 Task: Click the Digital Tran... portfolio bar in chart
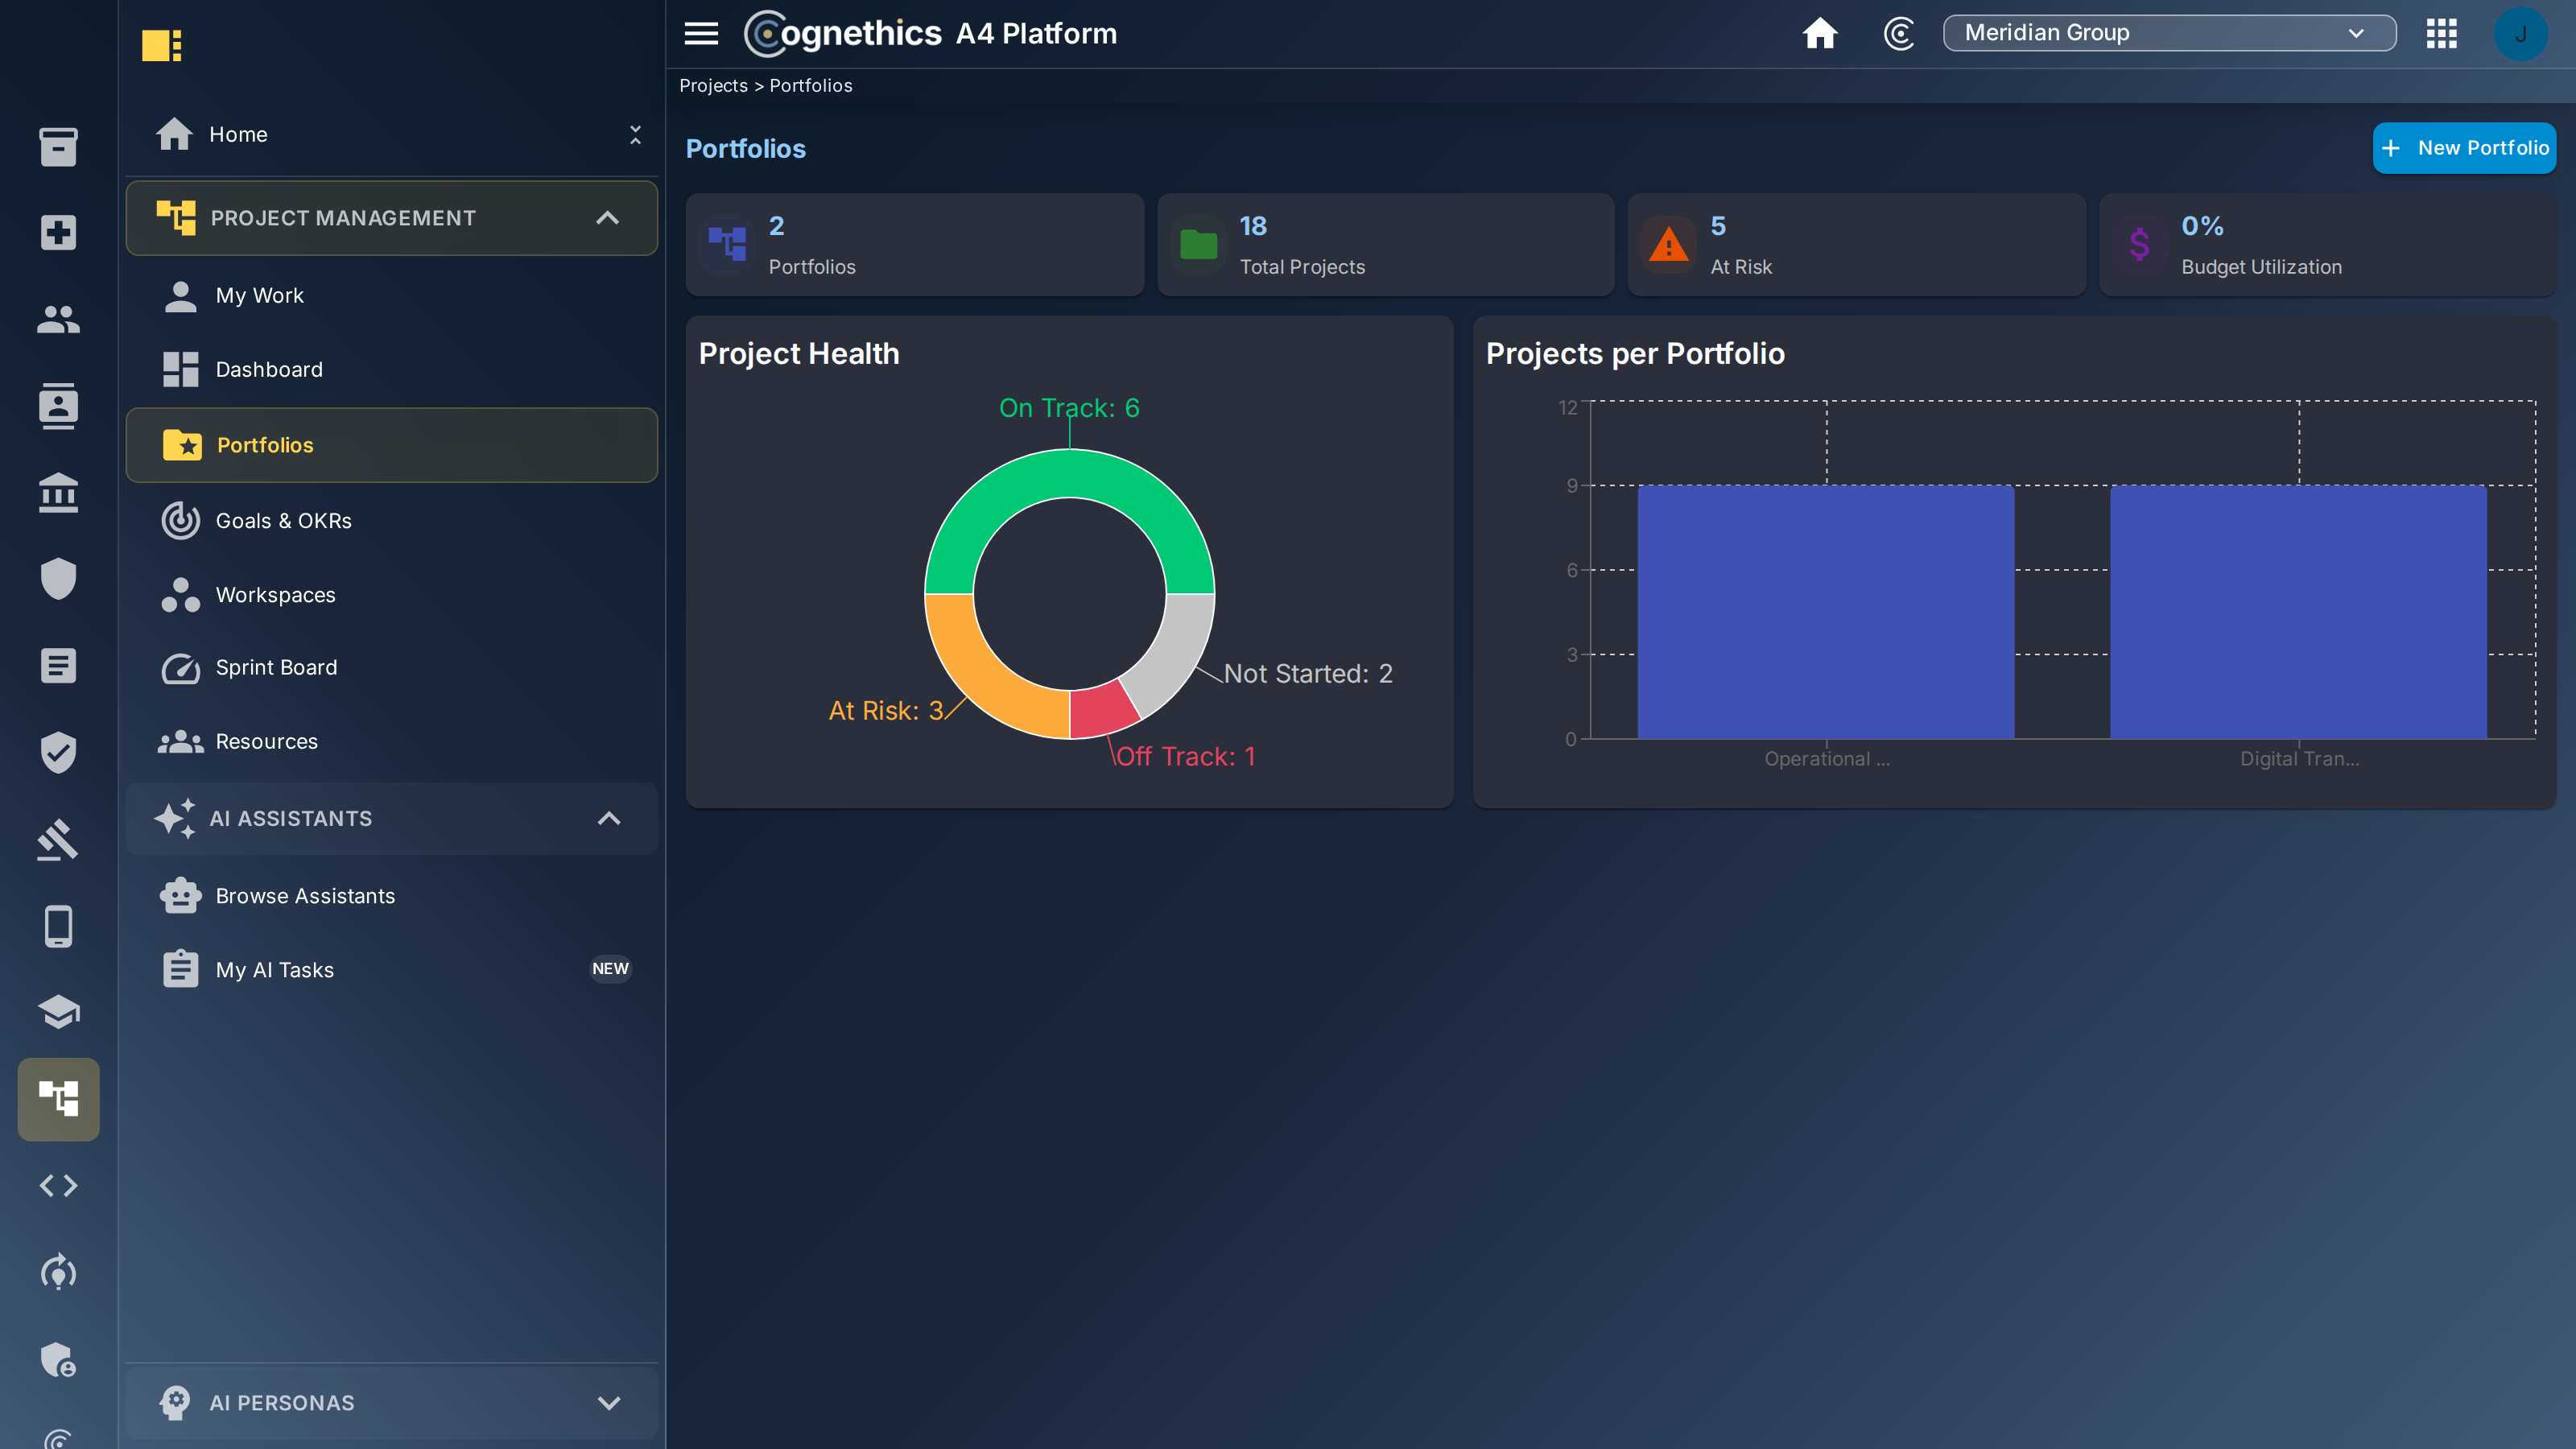coord(2298,612)
